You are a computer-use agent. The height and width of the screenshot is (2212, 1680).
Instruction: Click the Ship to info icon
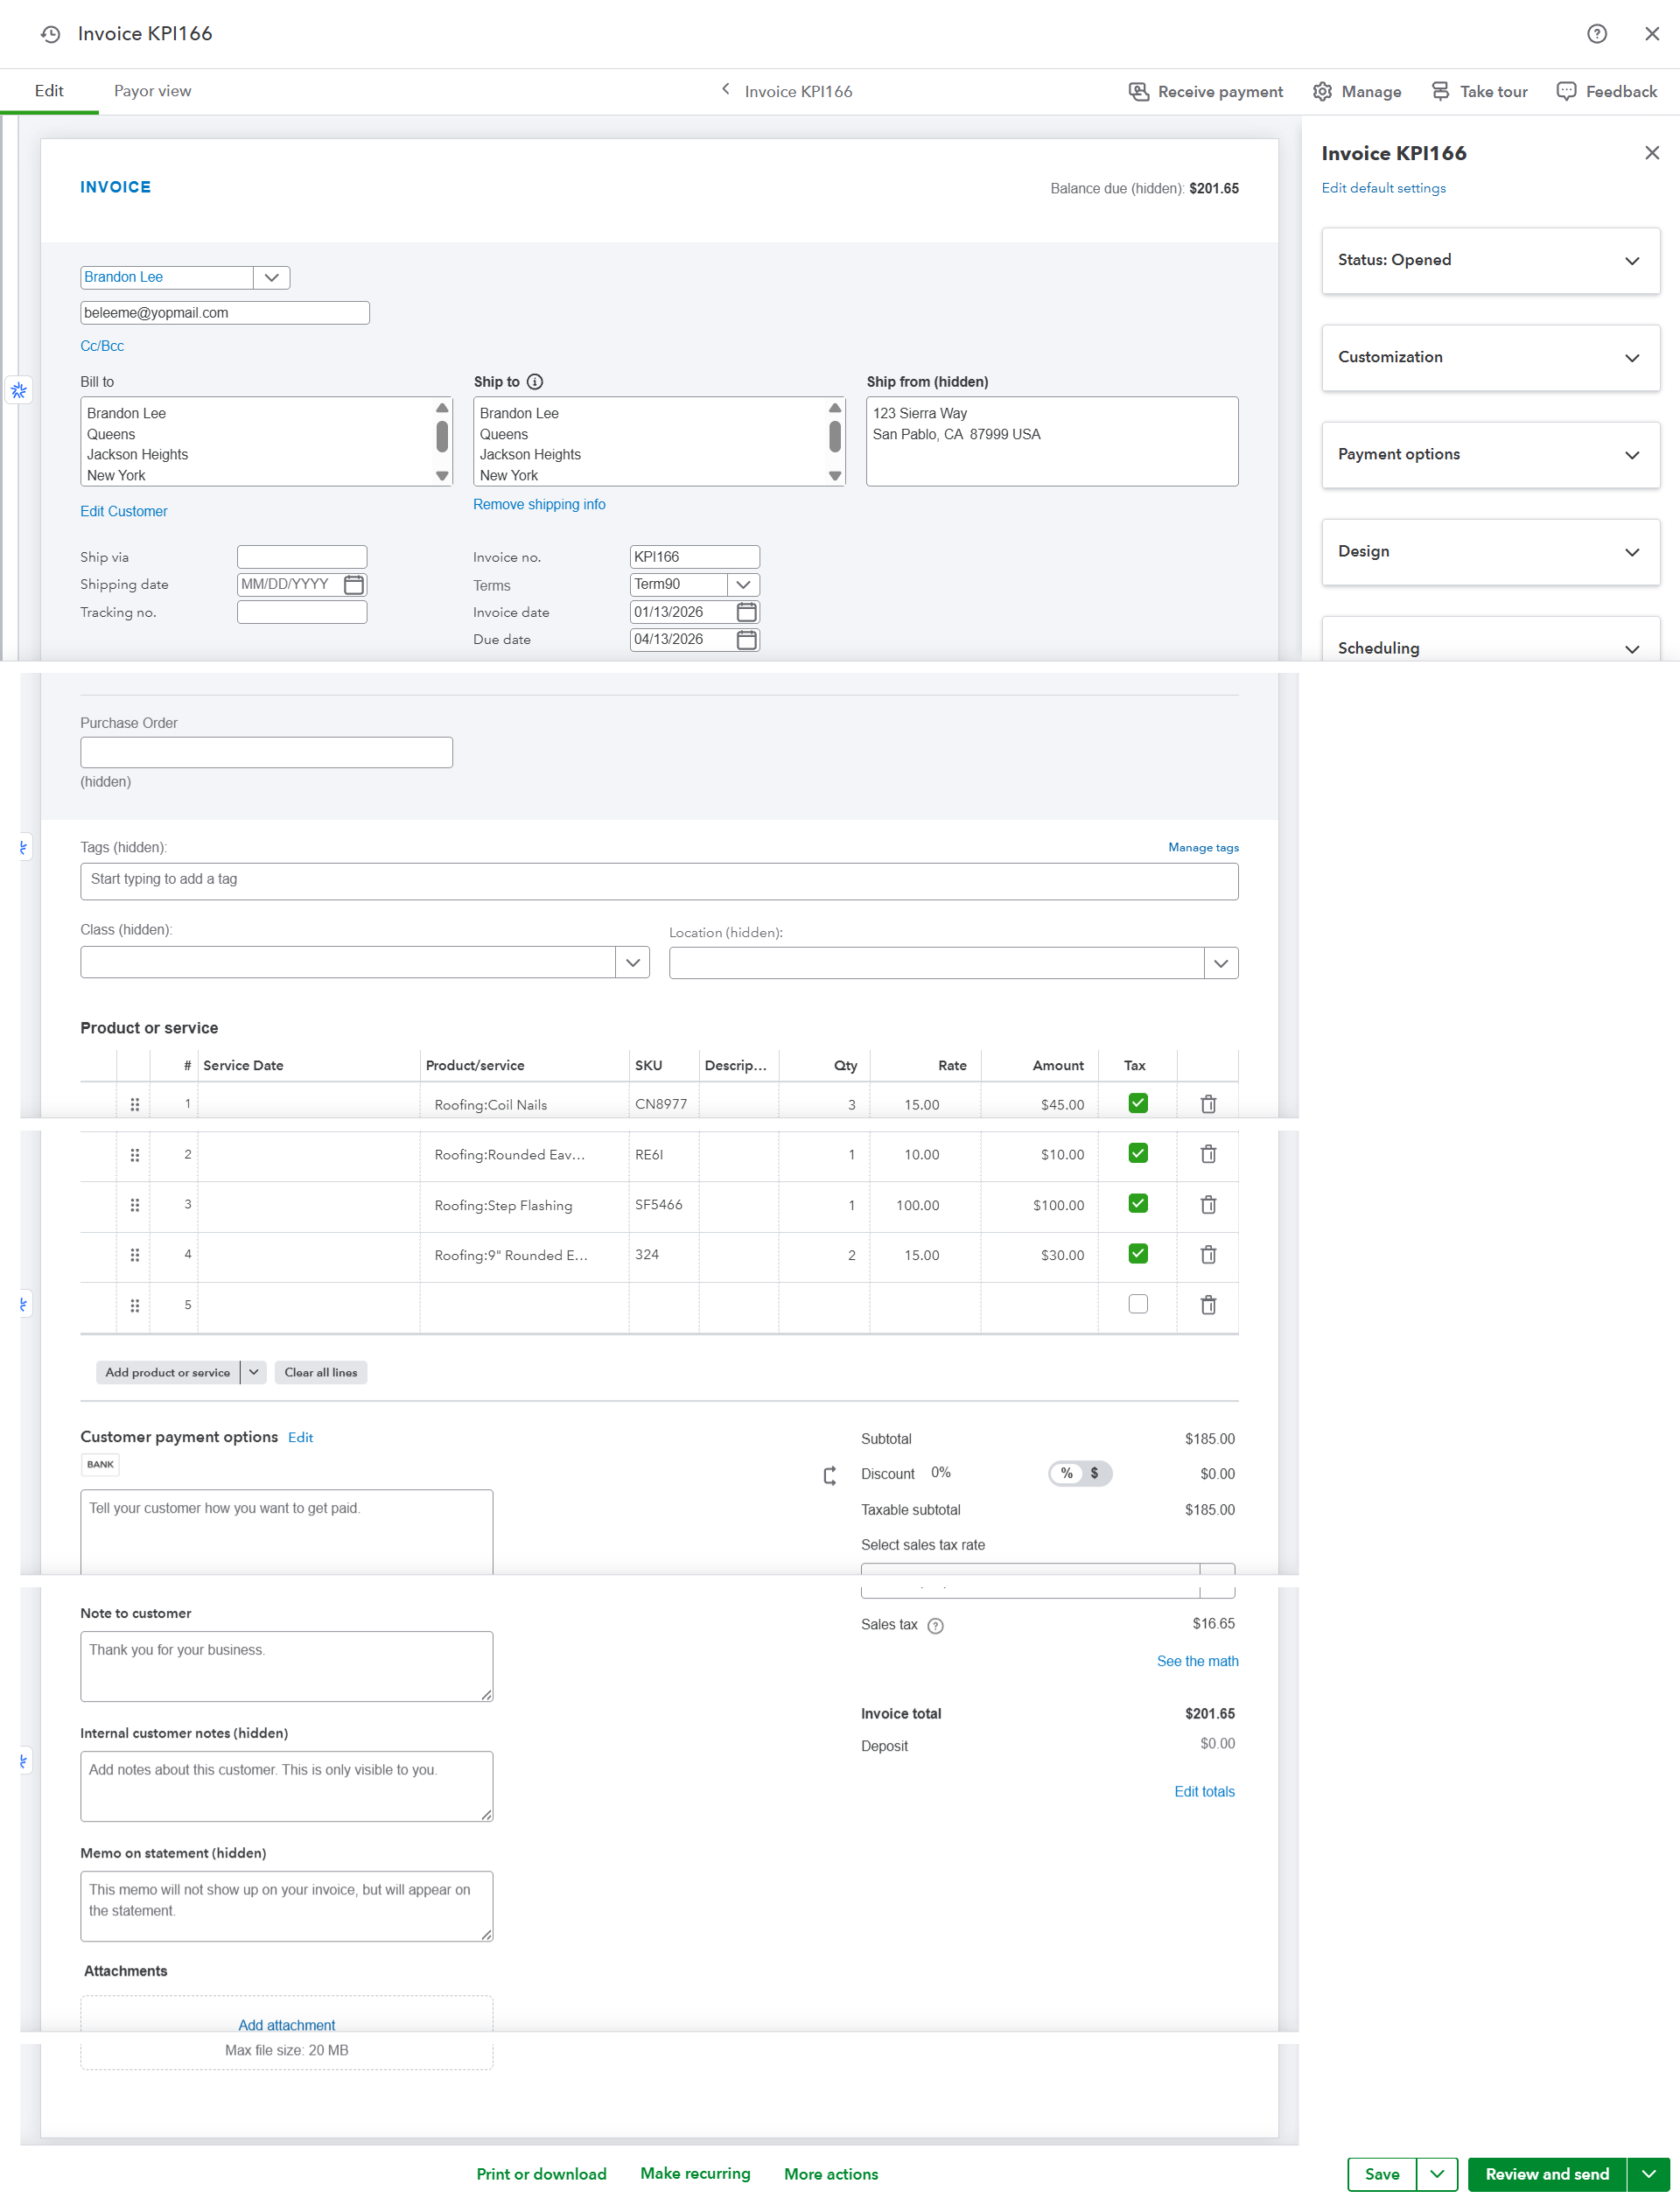coord(535,382)
